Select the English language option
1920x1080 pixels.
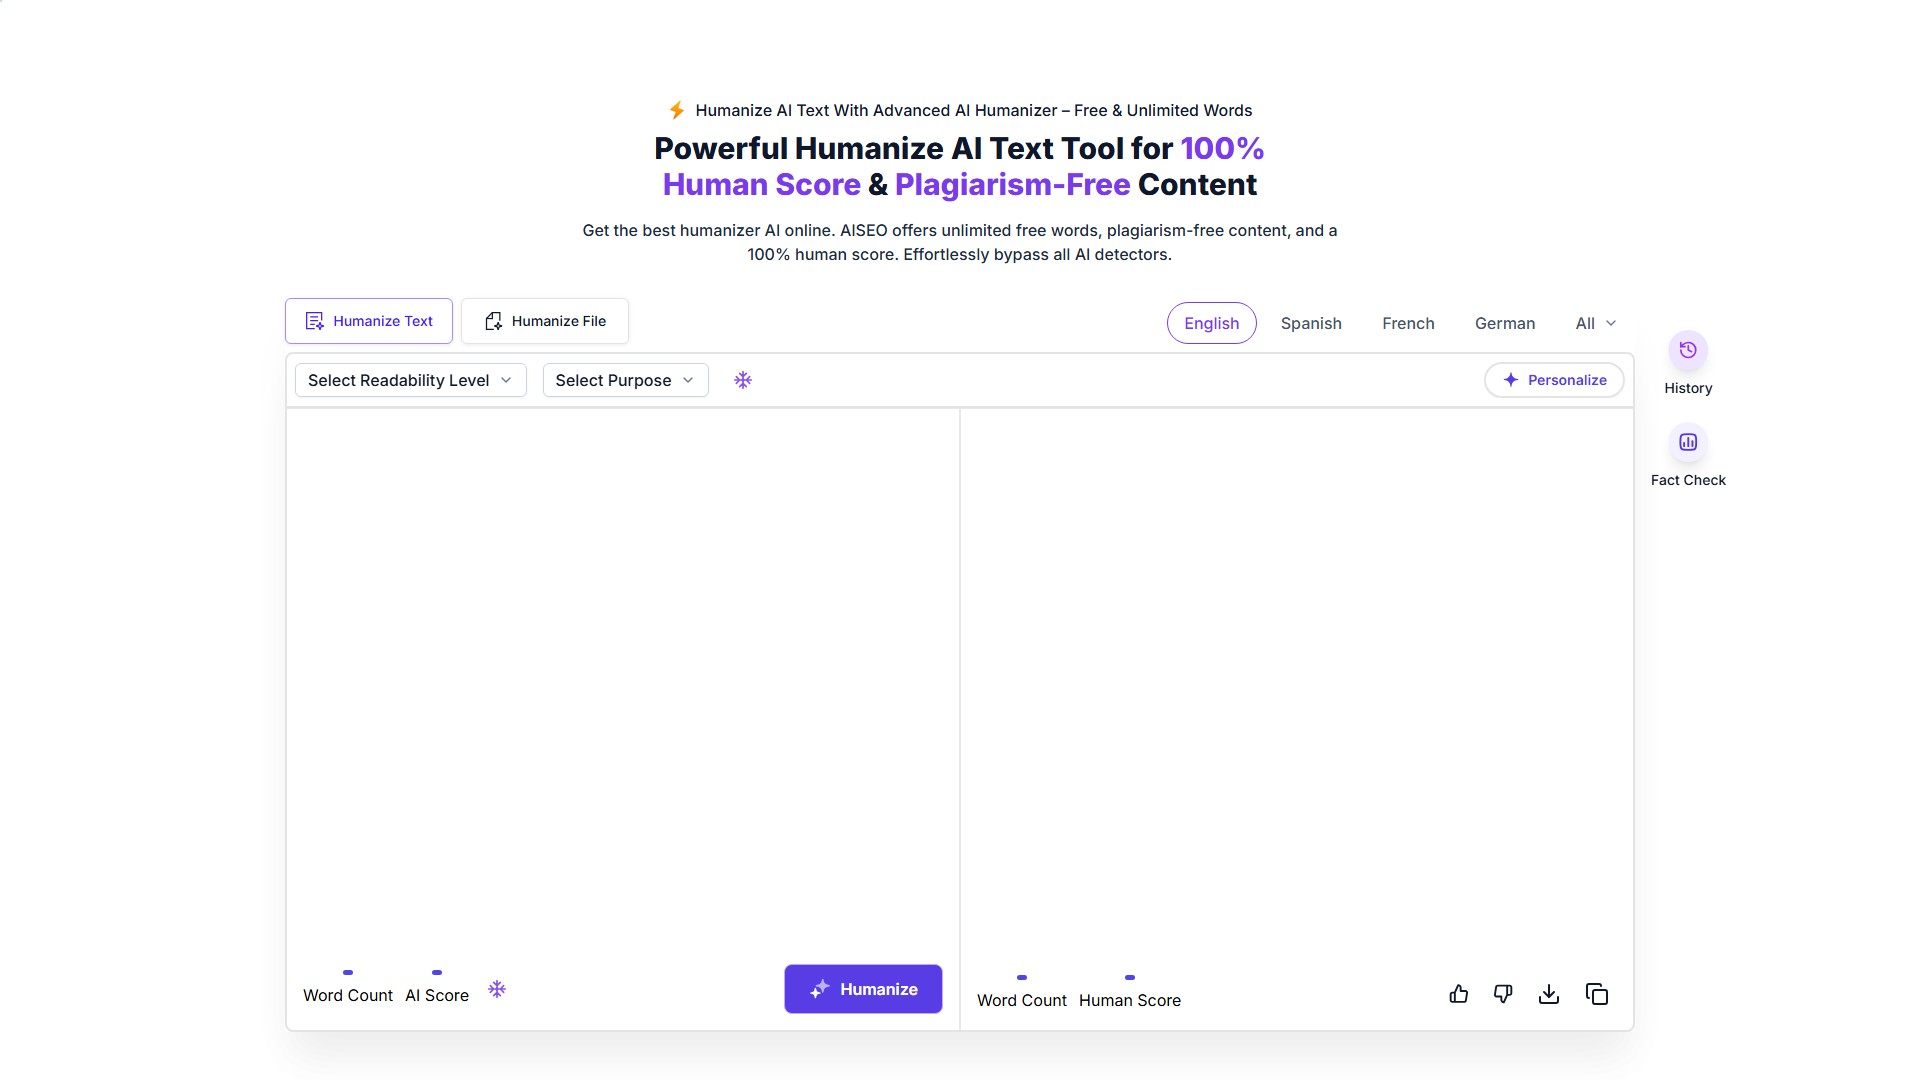(x=1211, y=323)
